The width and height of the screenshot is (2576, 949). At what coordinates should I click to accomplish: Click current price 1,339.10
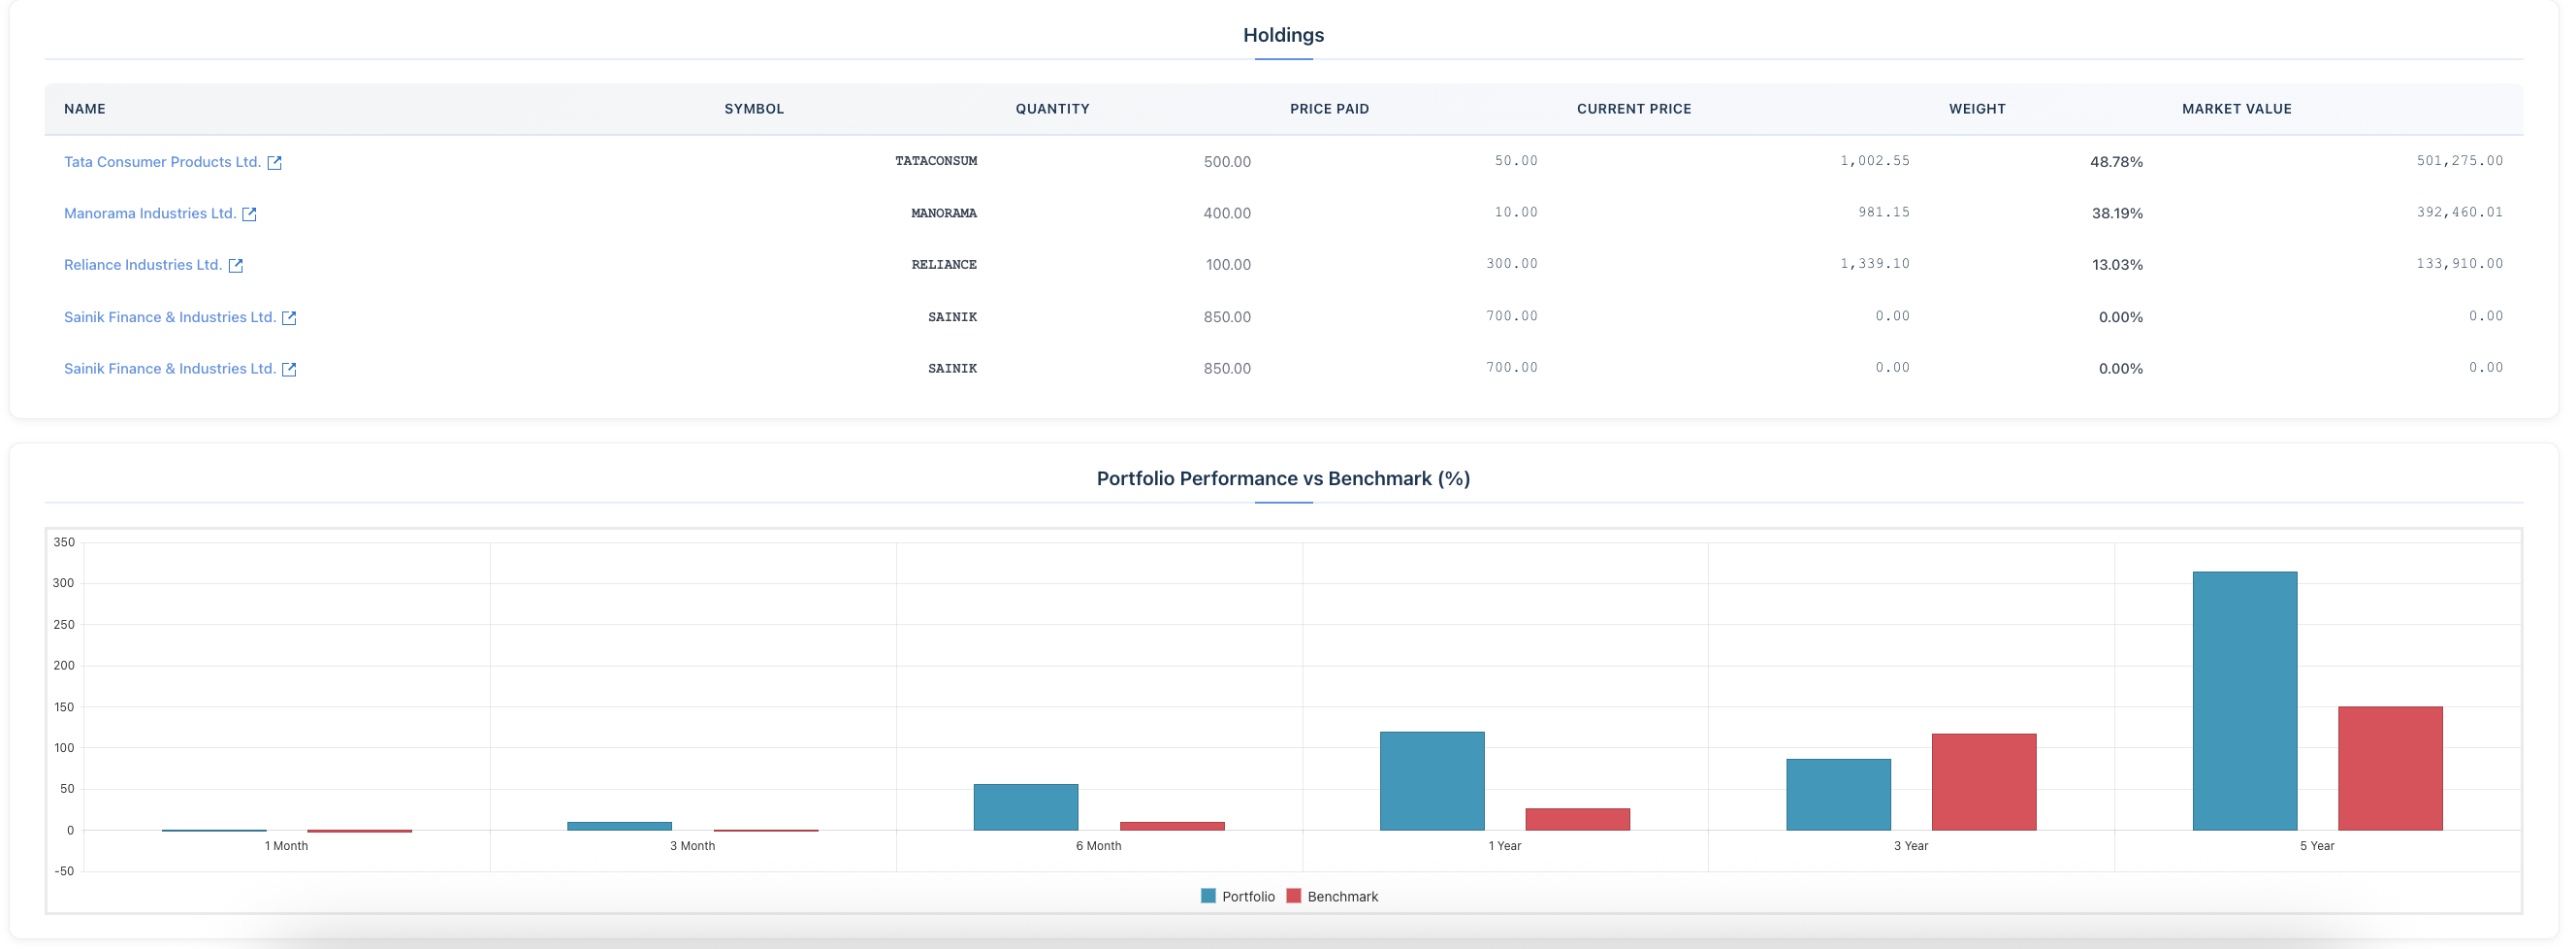pyautogui.click(x=1875, y=264)
